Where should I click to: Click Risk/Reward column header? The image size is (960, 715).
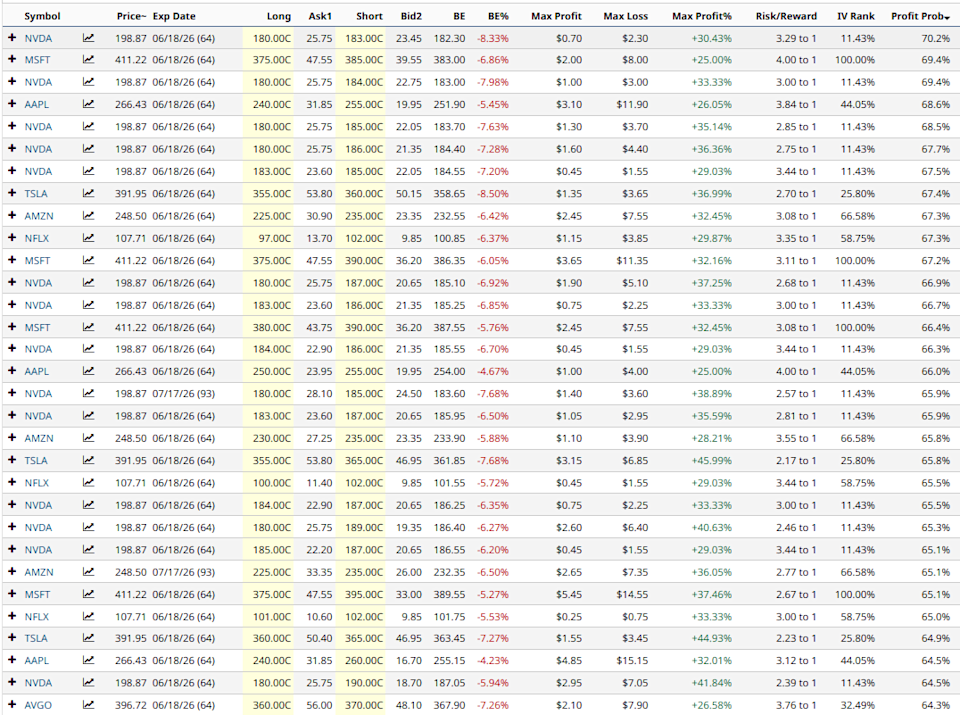point(785,16)
